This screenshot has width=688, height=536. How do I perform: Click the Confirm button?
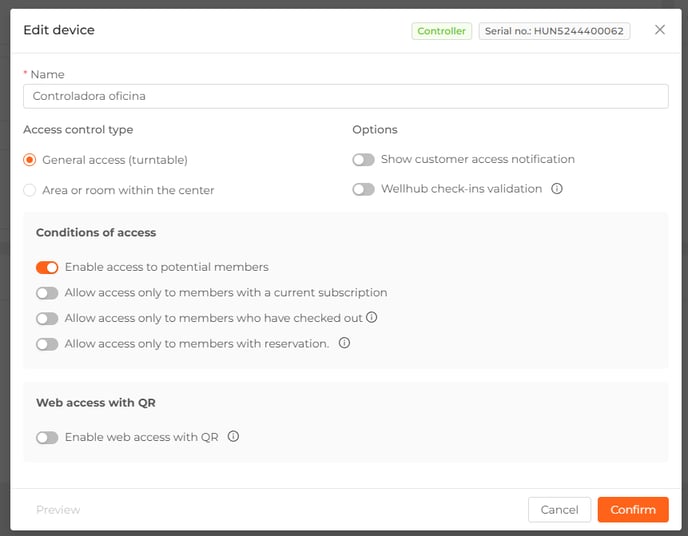tap(633, 510)
